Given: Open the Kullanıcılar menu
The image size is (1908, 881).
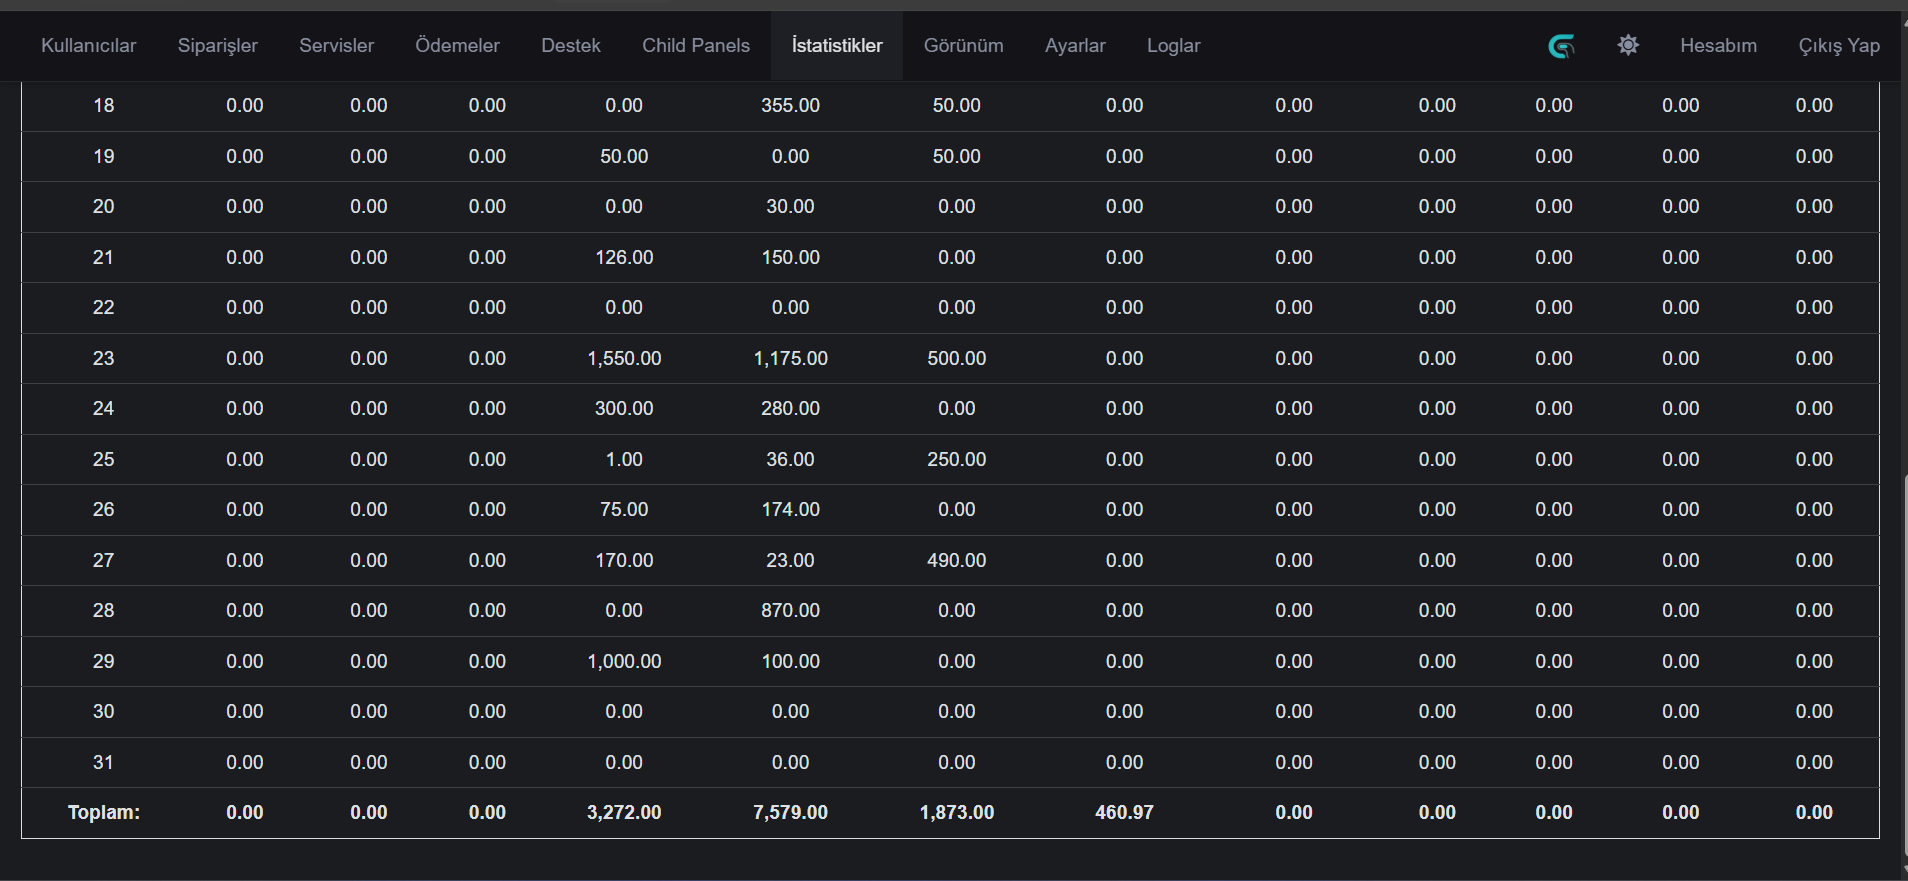Looking at the screenshot, I should 88,46.
